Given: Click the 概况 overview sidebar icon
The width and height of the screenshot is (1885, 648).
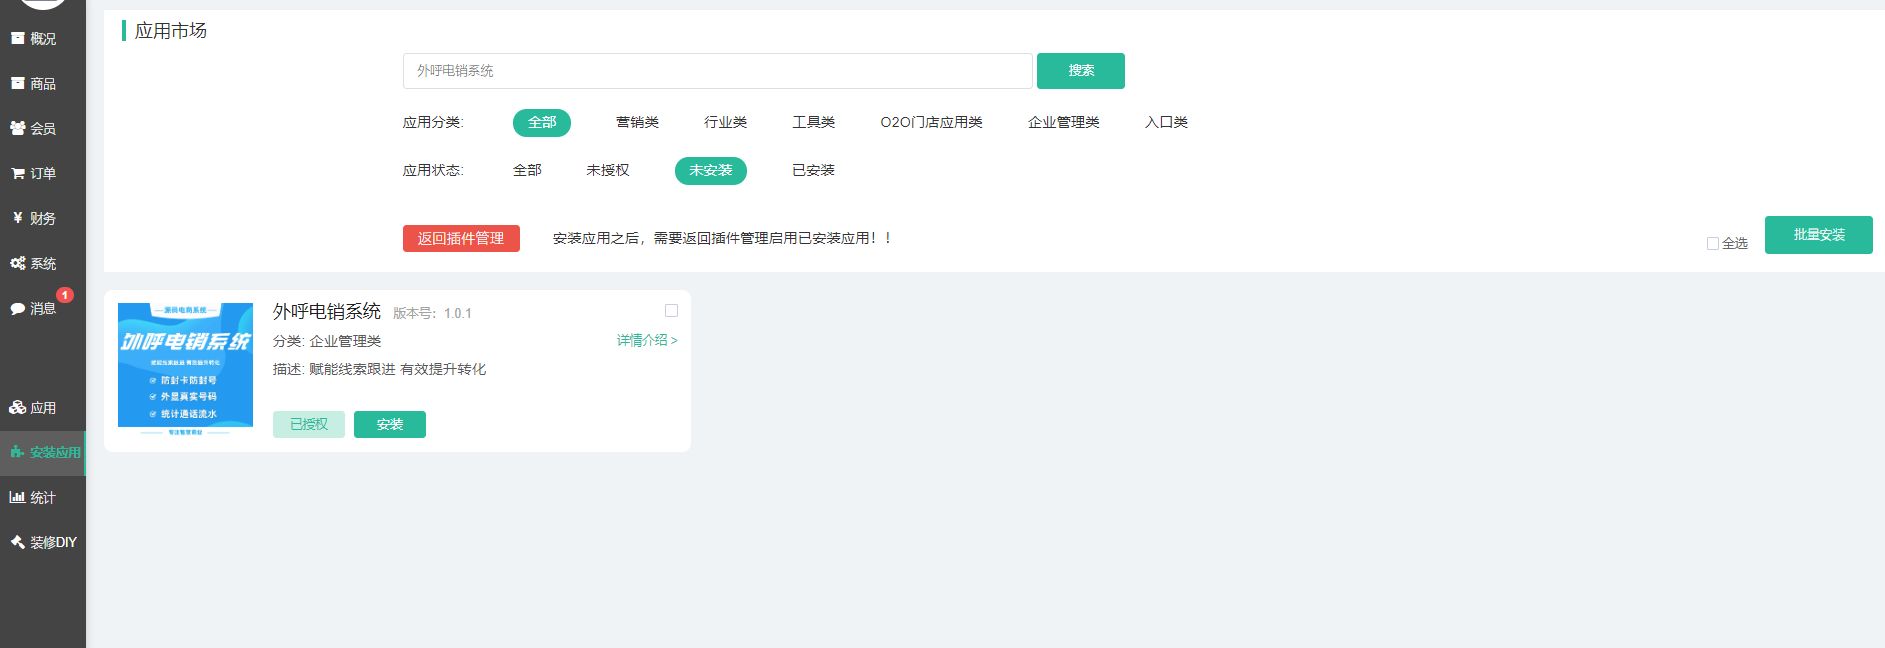Looking at the screenshot, I should 17,38.
